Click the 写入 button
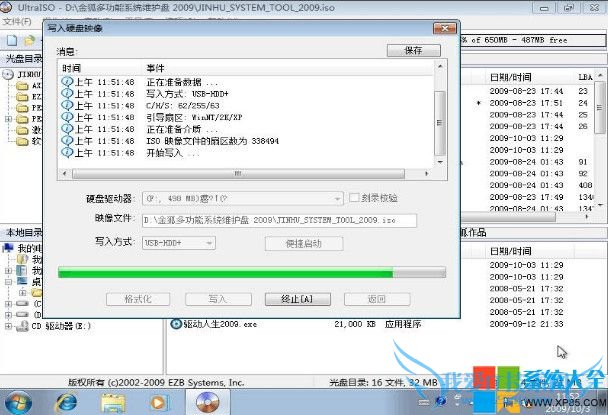This screenshot has width=609, height=415. [218, 299]
